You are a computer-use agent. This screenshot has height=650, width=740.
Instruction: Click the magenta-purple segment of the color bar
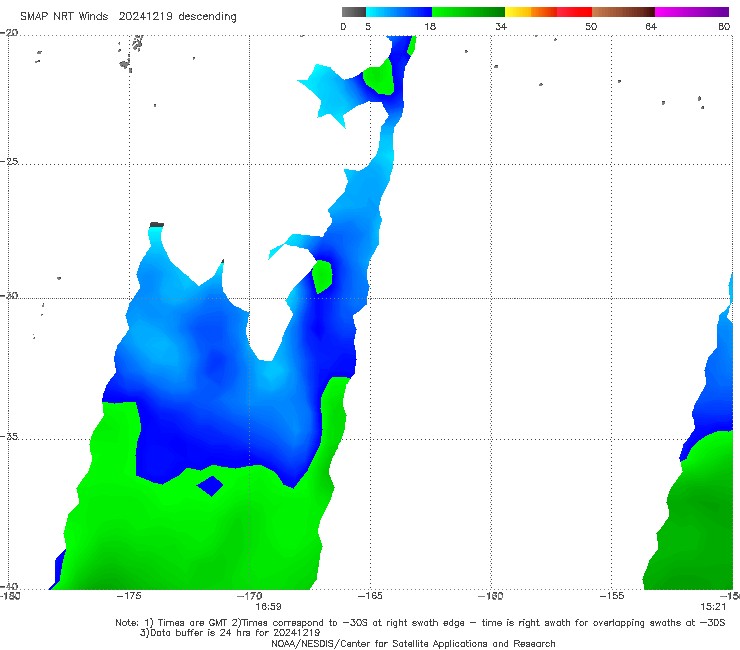(x=692, y=12)
